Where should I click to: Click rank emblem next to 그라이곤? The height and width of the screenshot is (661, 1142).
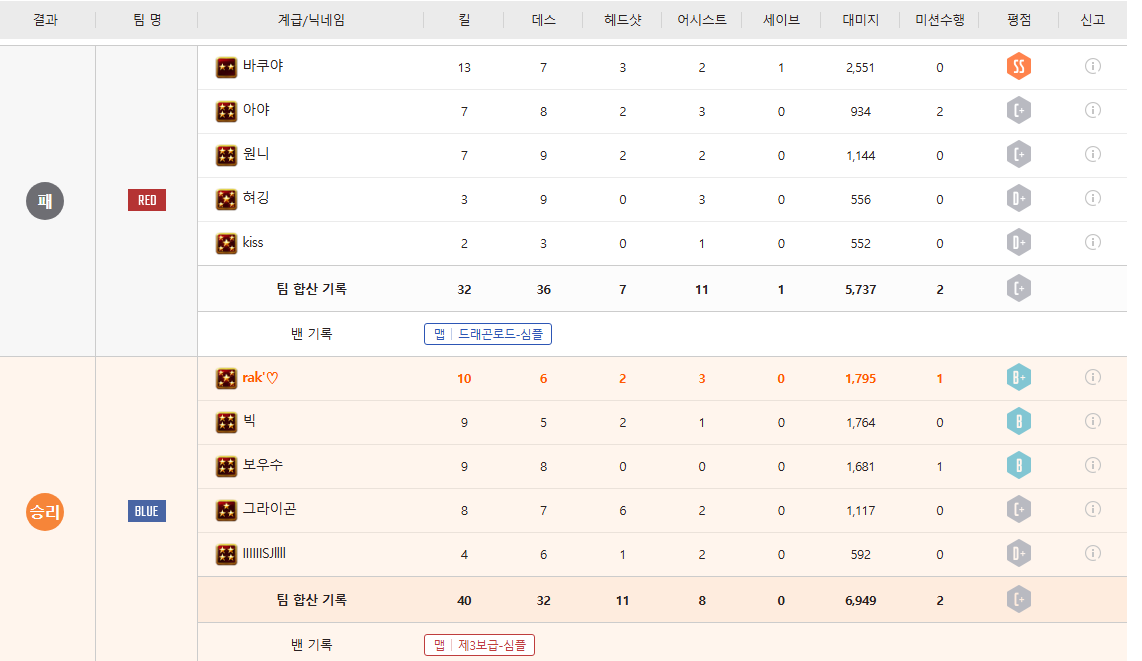click(x=227, y=510)
